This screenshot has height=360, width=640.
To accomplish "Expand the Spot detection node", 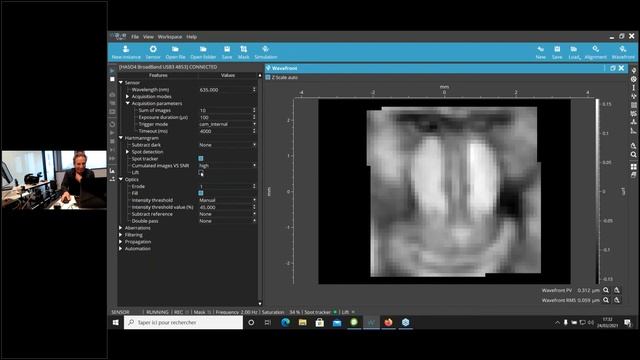I will pos(127,152).
